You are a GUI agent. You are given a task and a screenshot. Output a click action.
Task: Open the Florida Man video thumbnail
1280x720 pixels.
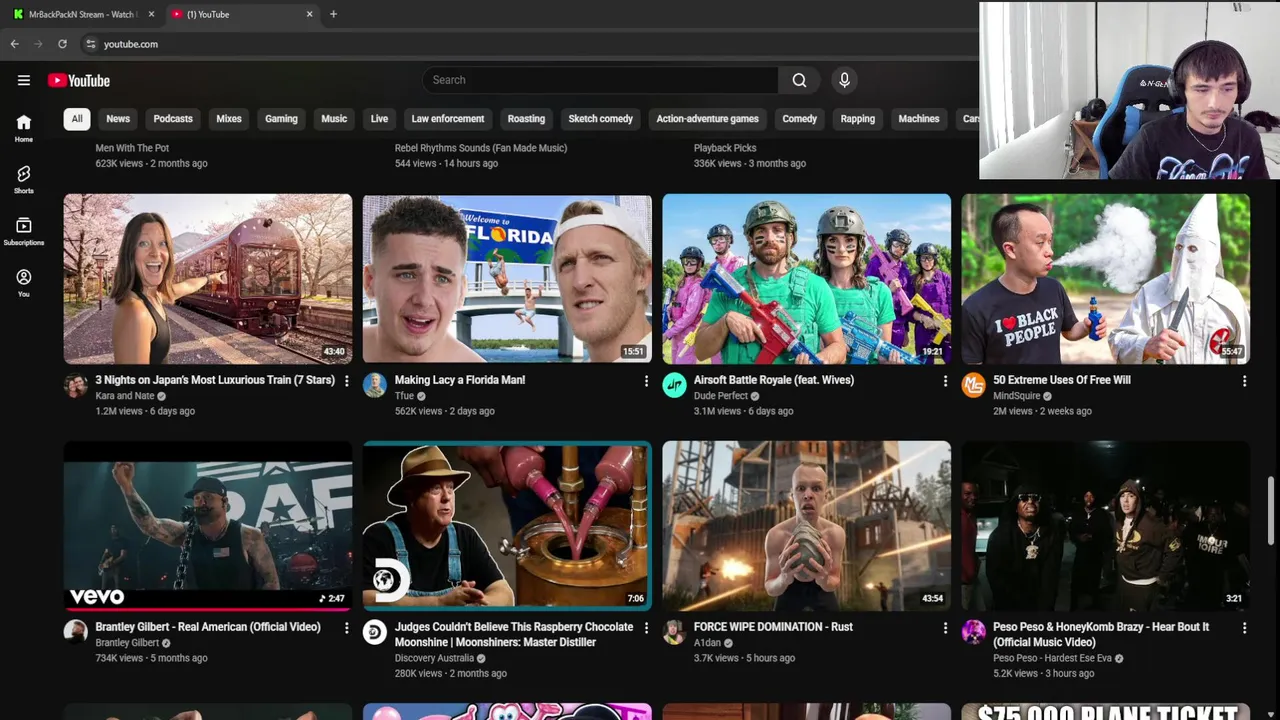(x=507, y=279)
